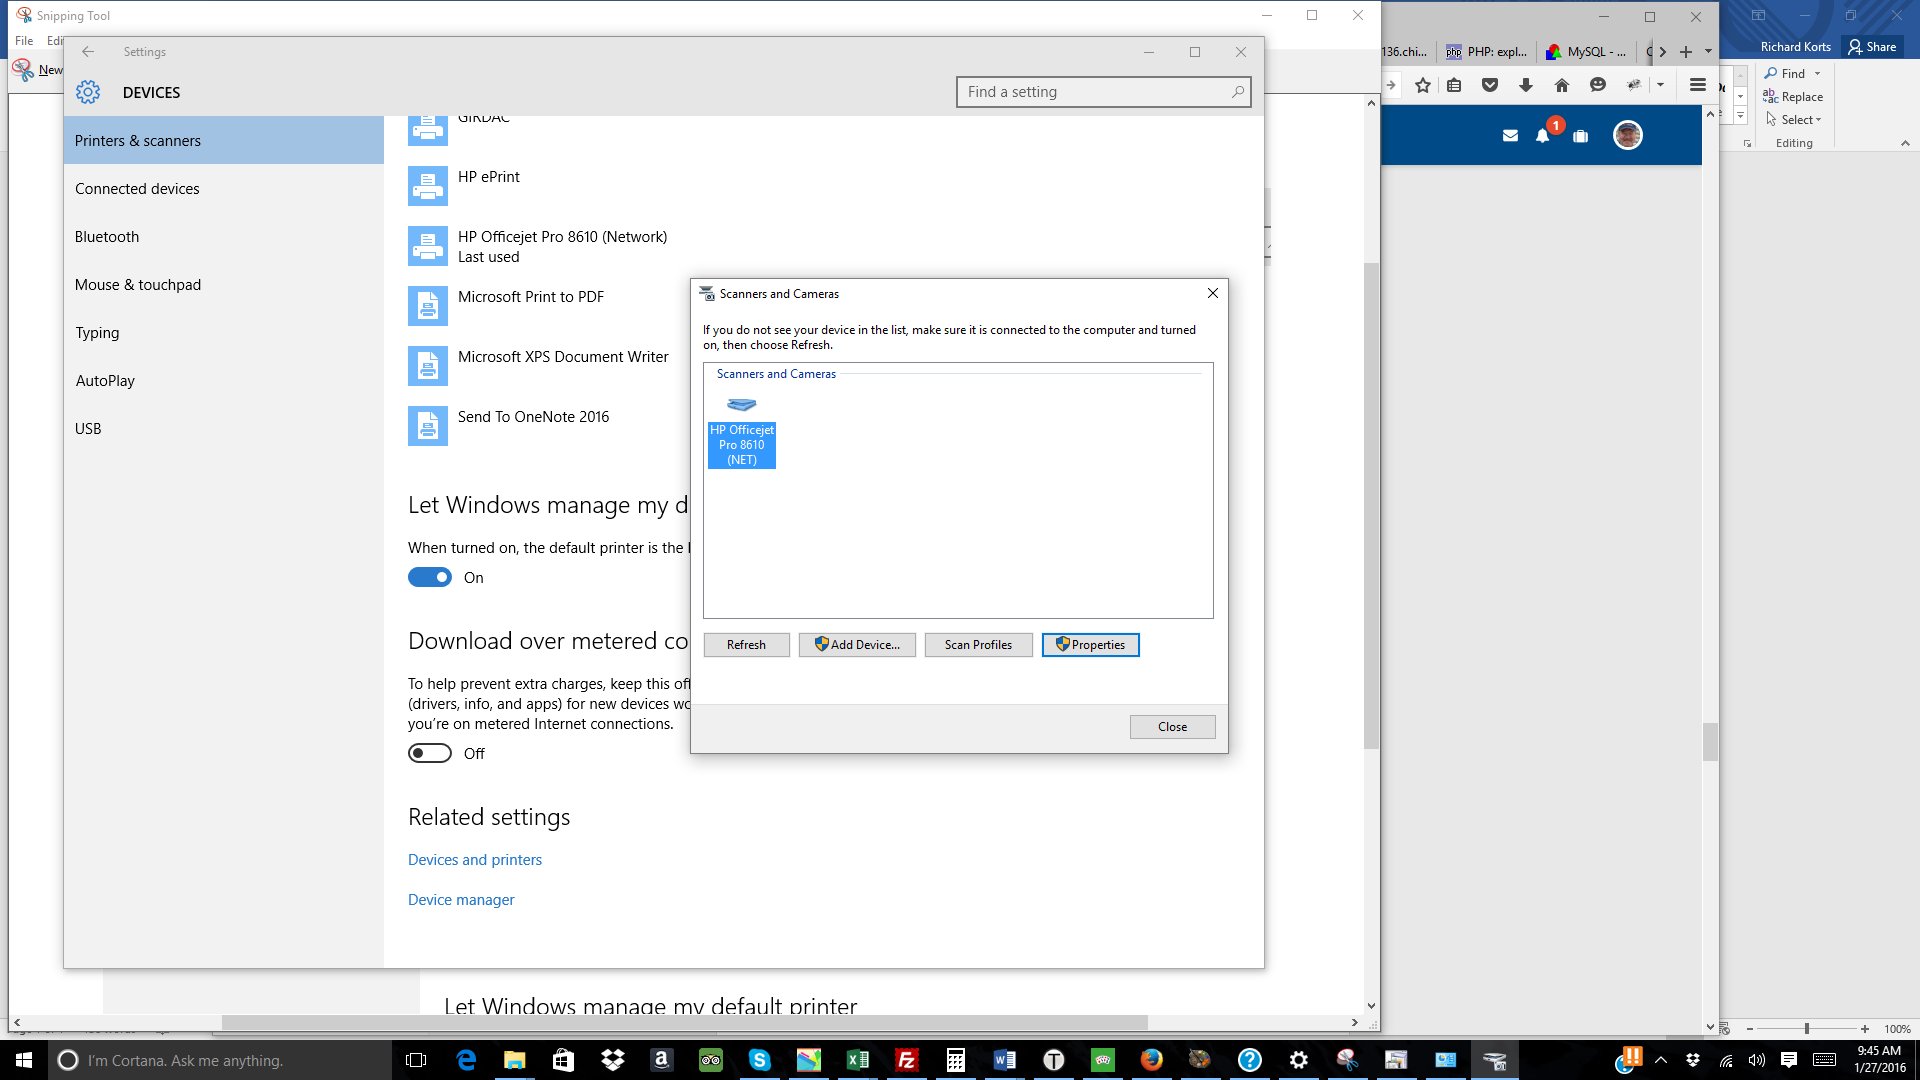This screenshot has width=1920, height=1080.
Task: Select HP Officejet Pro 8610 scanner icon
Action: [x=742, y=405]
